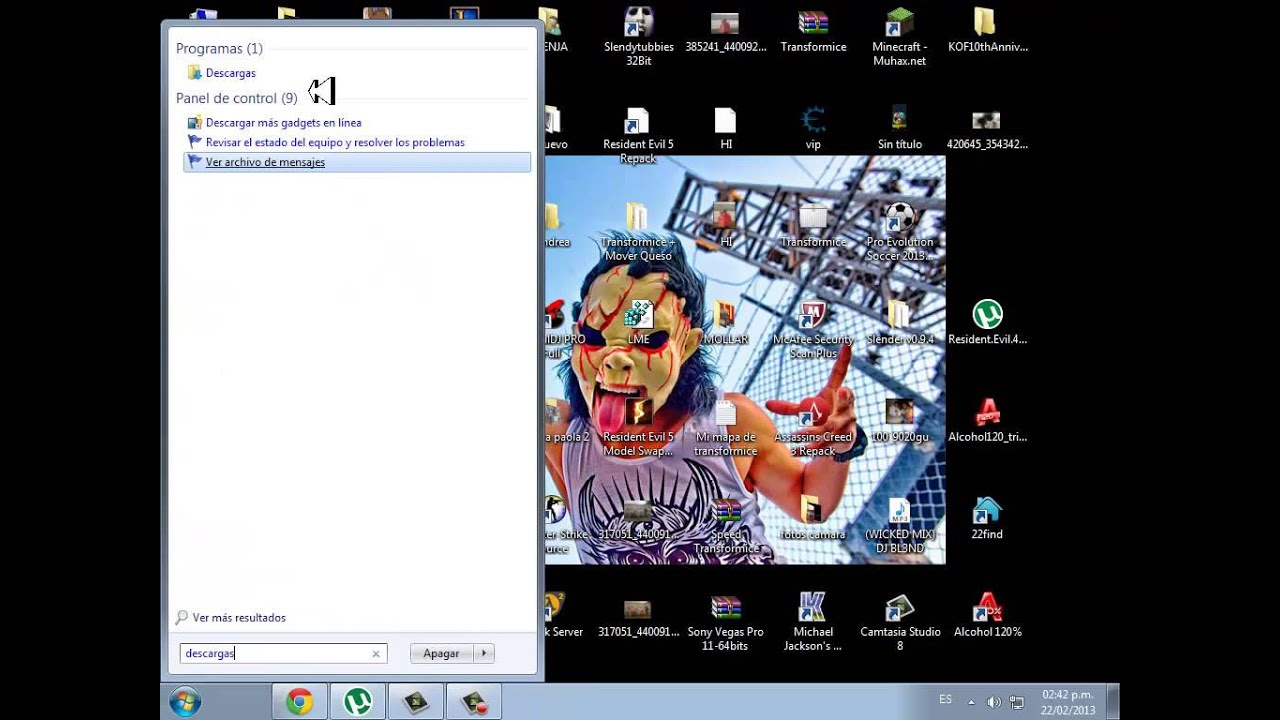Open uTorrent from the taskbar
Image resolution: width=1280 pixels, height=720 pixels.
[357, 702]
